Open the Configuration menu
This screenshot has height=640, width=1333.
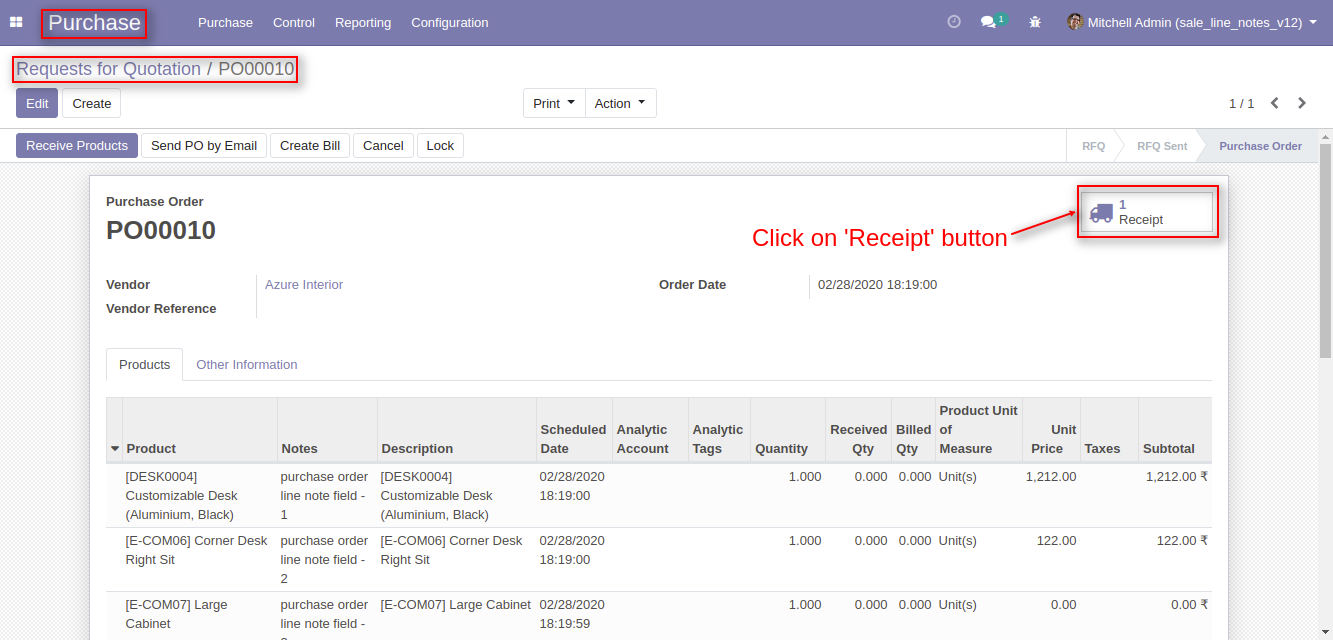click(x=450, y=22)
